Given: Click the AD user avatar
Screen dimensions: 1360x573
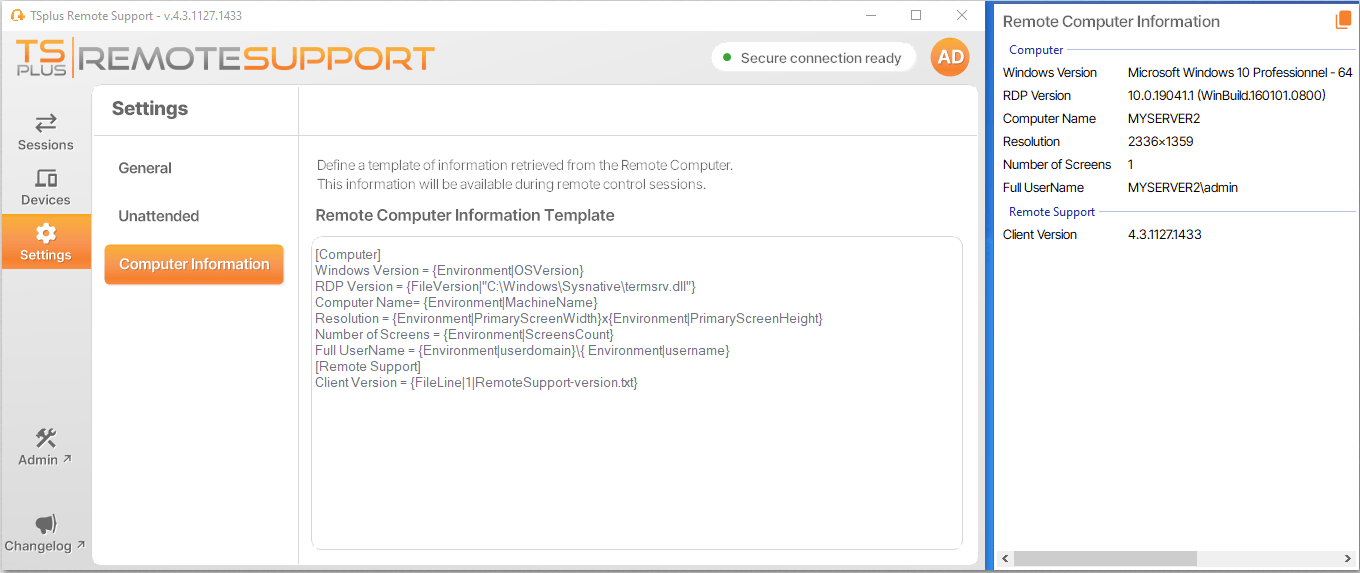Looking at the screenshot, I should click(x=950, y=57).
